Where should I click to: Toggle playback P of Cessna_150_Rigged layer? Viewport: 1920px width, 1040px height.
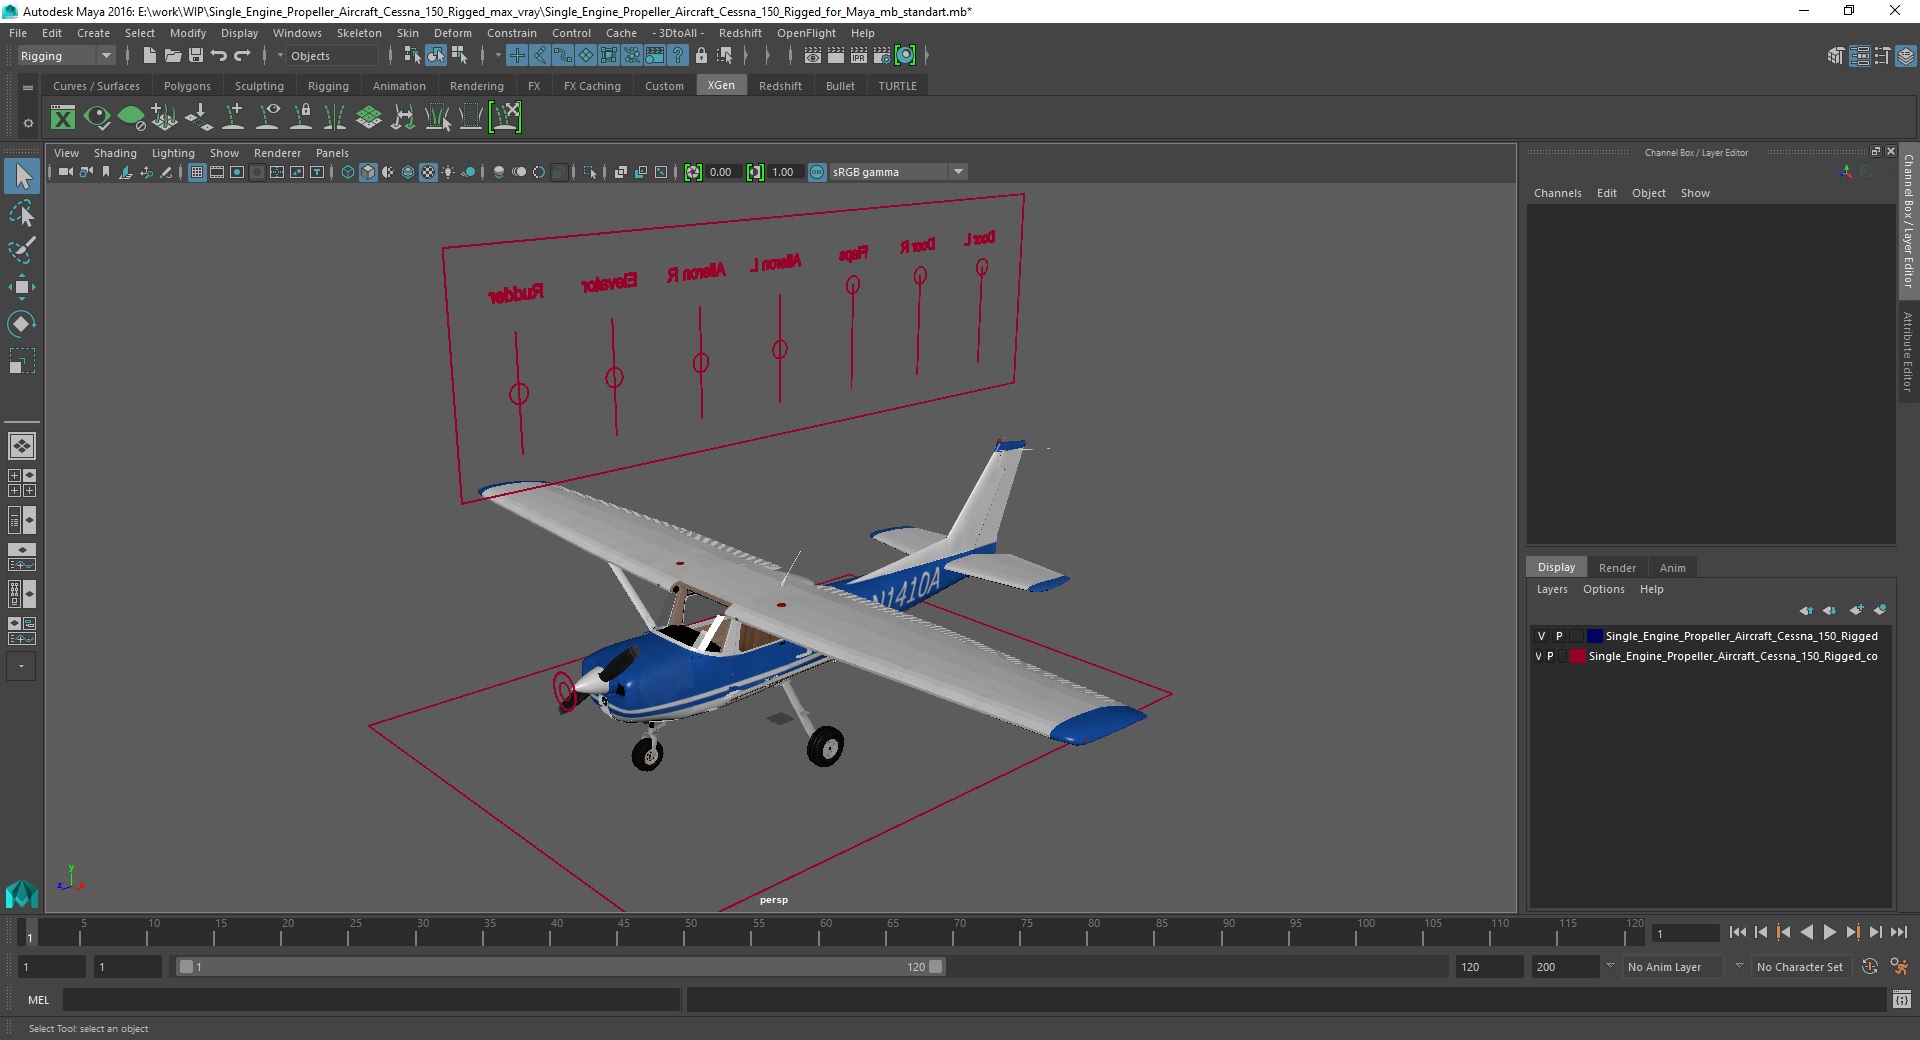1559,636
